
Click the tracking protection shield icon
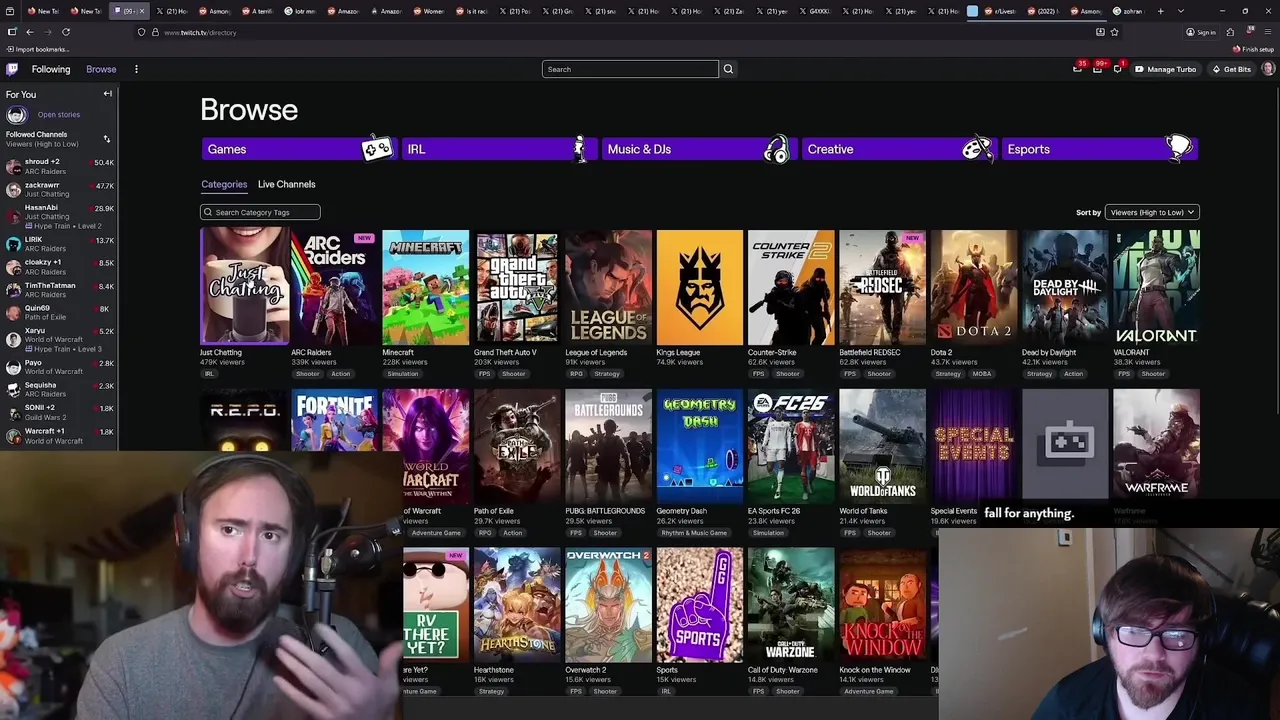coord(141,32)
